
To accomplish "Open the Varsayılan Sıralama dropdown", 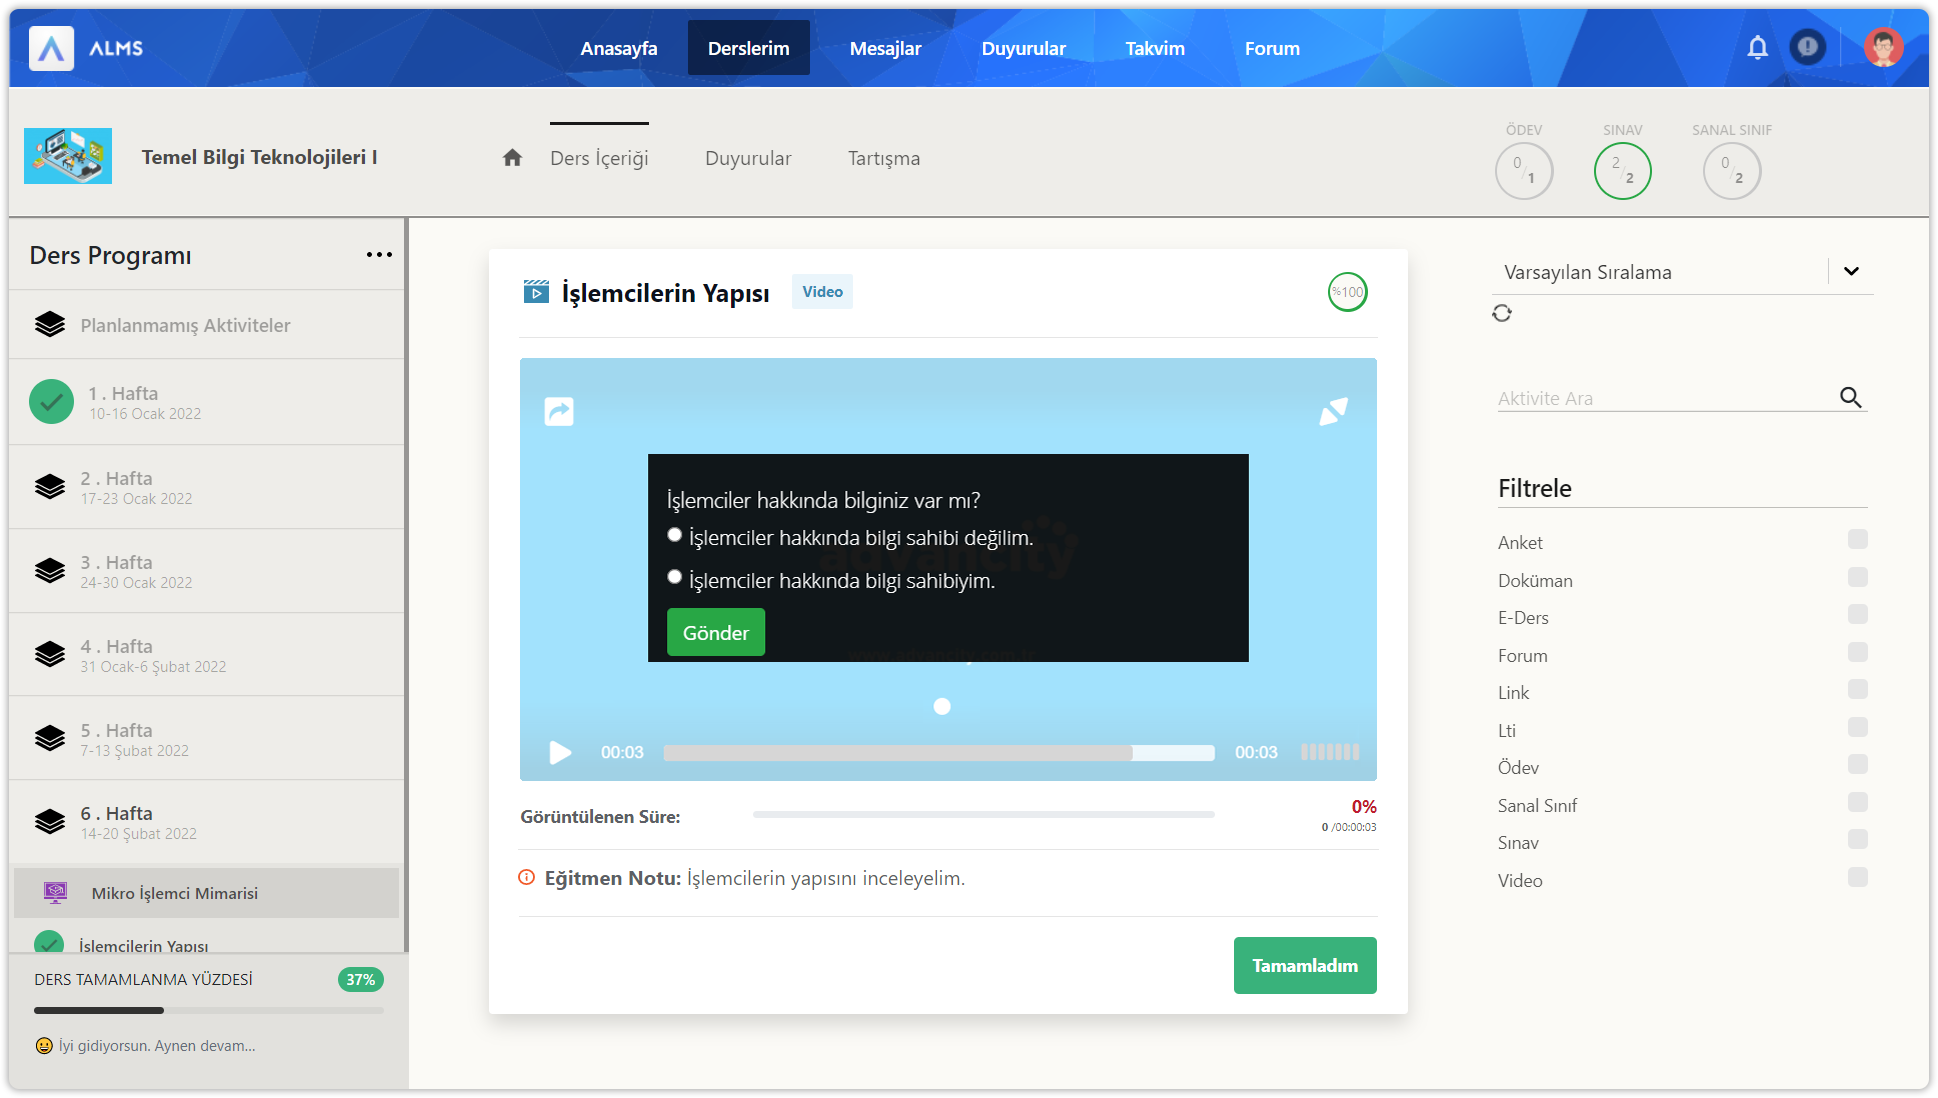I will point(1851,271).
